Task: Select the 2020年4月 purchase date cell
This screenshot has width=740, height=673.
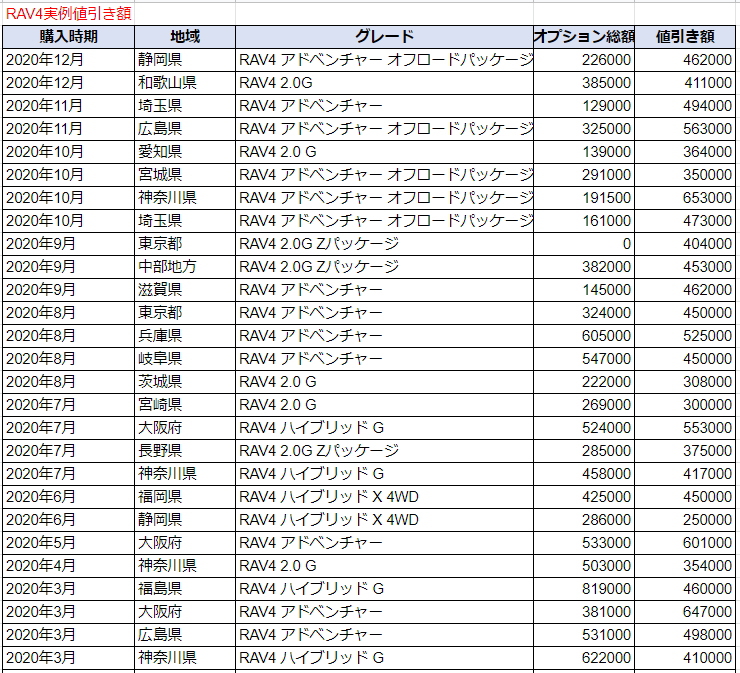Action: [x=68, y=566]
